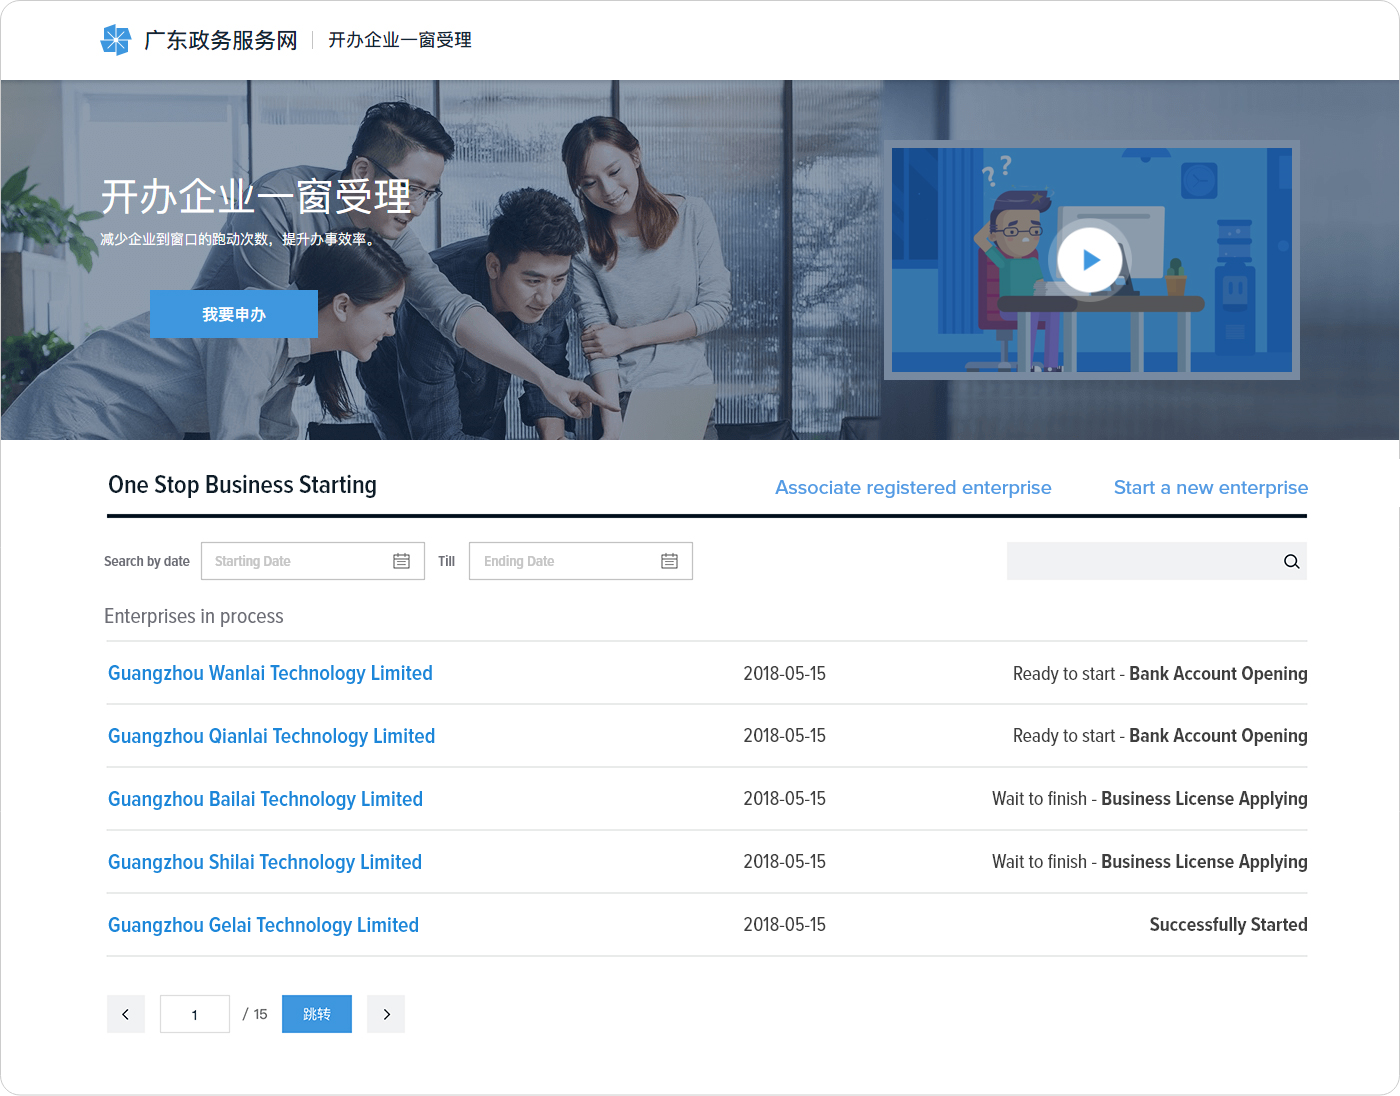The height and width of the screenshot is (1096, 1400).
Task: Click the Successfully Started status
Action: coord(1228,925)
